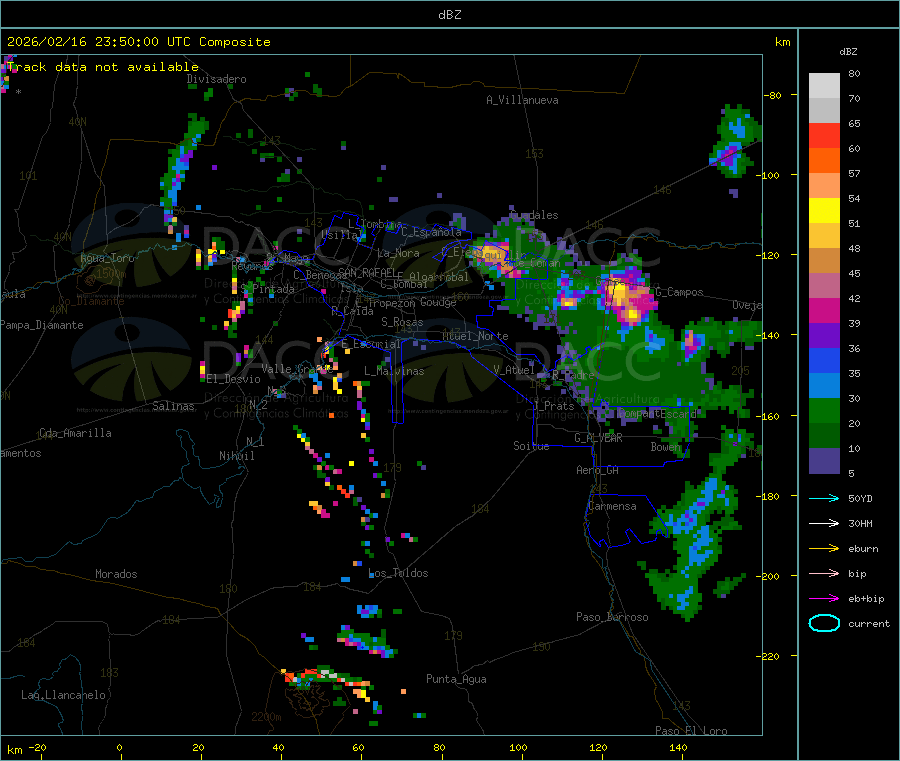This screenshot has height=761, width=900.
Task: Click the y-axis tick label '-80'
Action: [773, 95]
